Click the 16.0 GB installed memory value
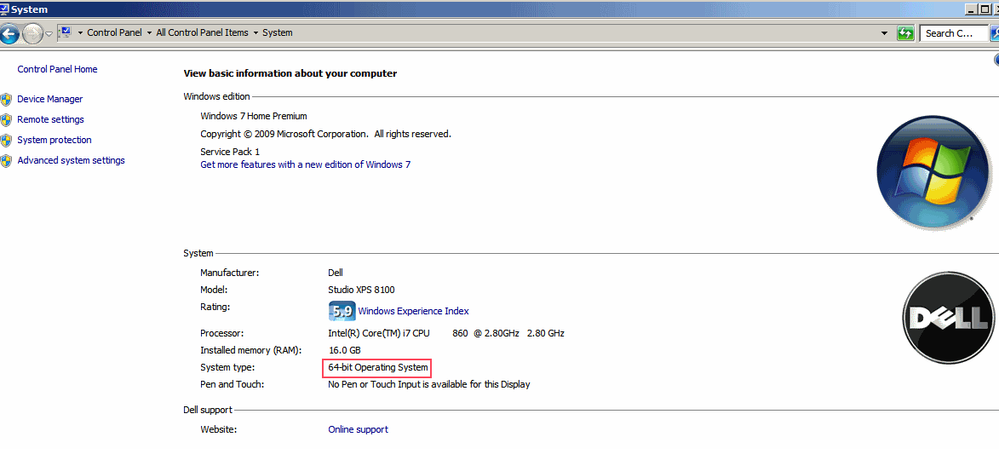This screenshot has width=999, height=449. click(344, 351)
